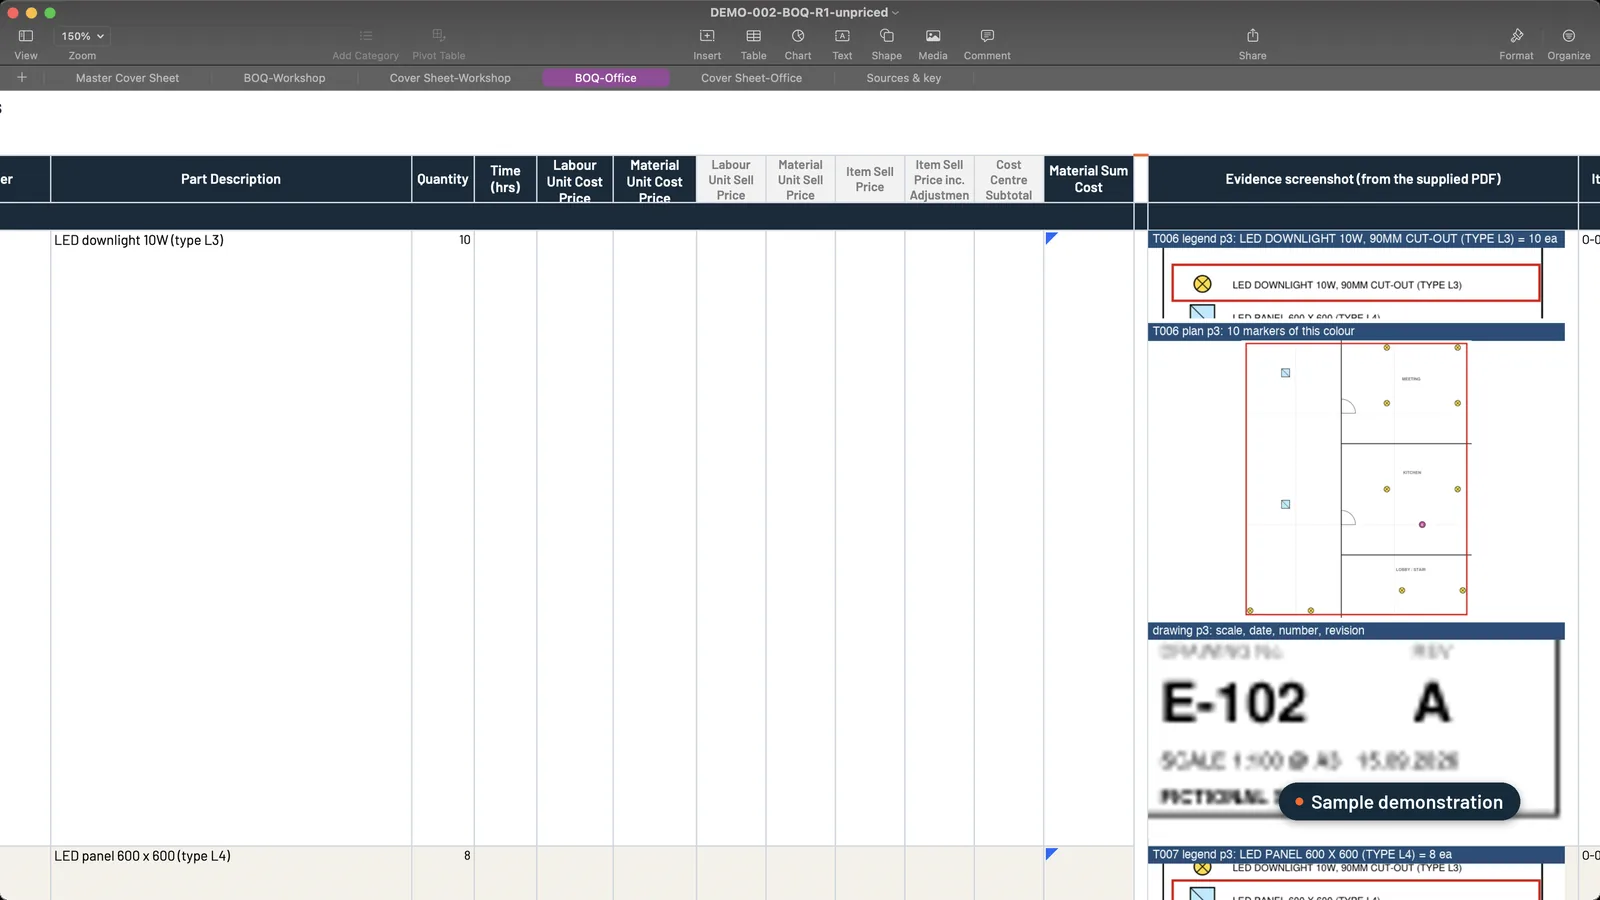The image size is (1600, 900).
Task: Select the Cost Centre Subtotal header
Action: point(1009,179)
